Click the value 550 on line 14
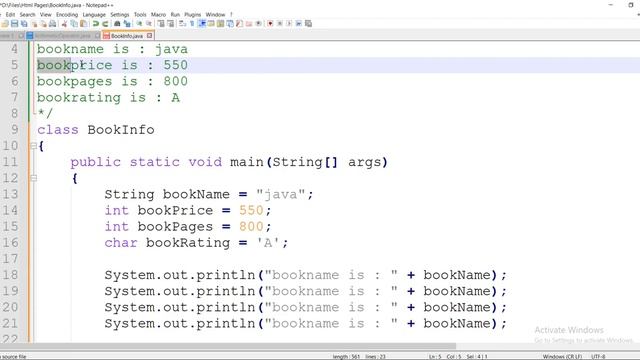The width and height of the screenshot is (640, 360). click(x=251, y=211)
